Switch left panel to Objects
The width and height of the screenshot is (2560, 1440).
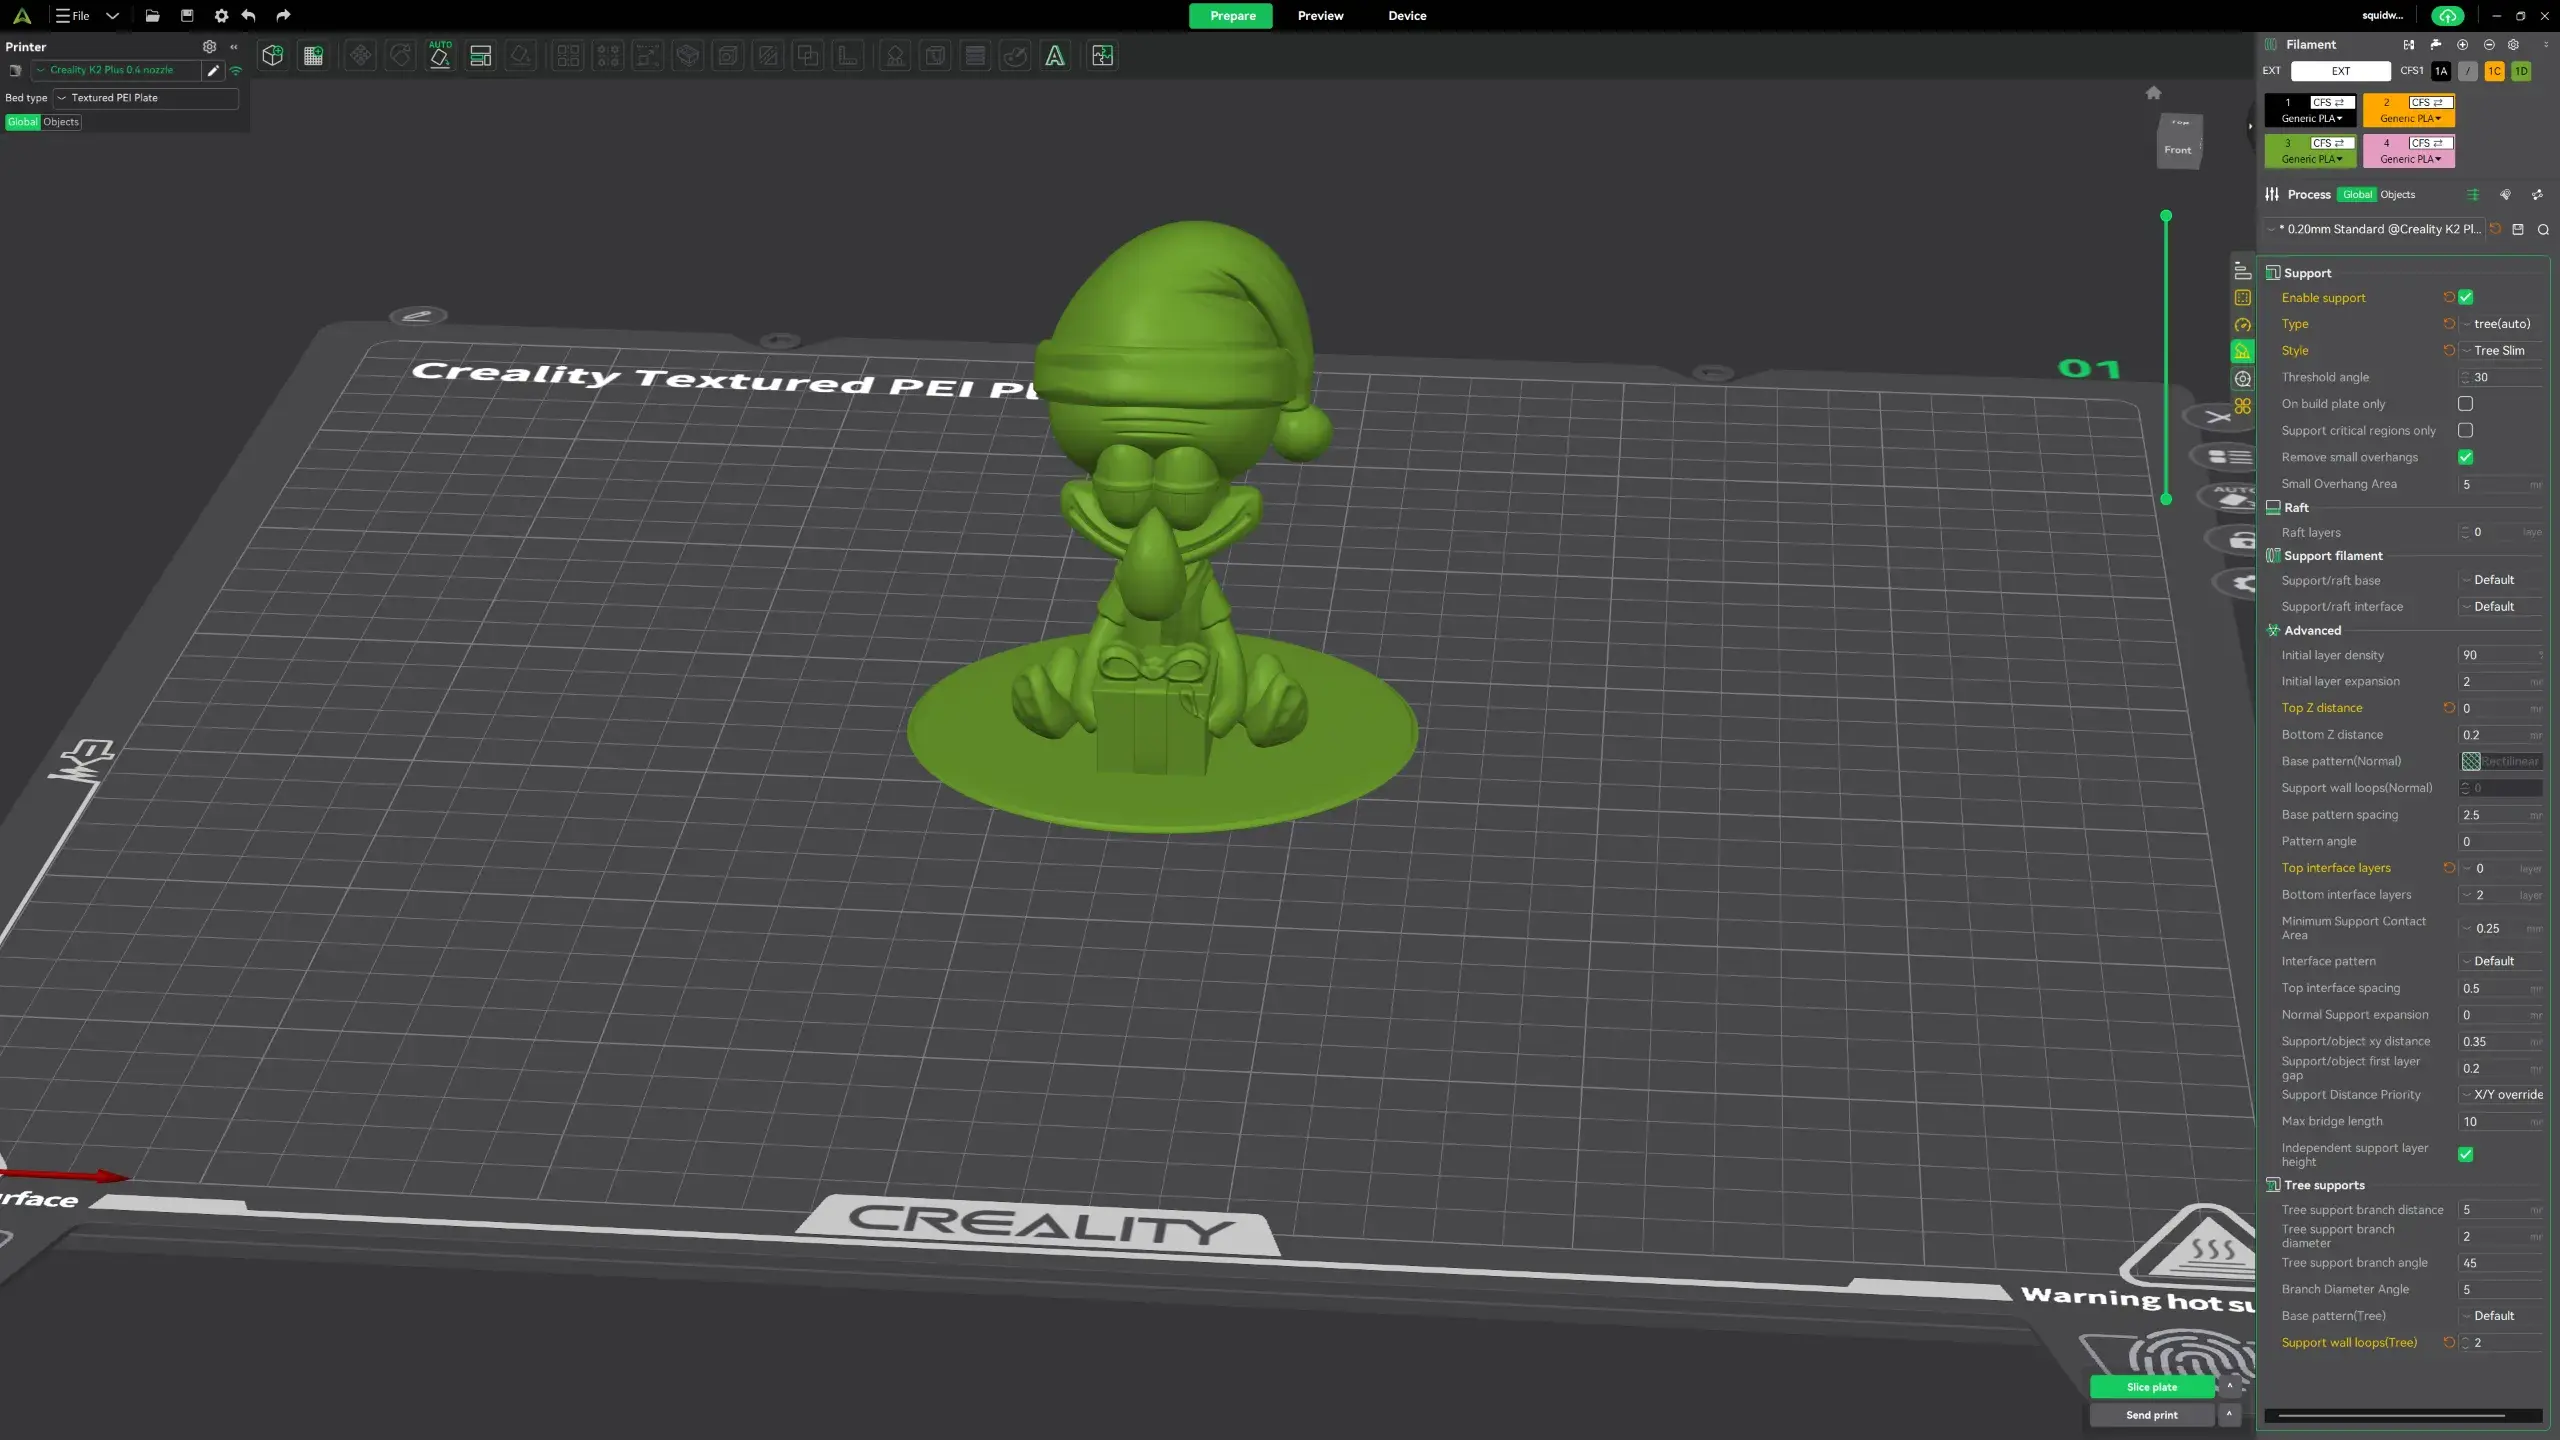(x=61, y=122)
